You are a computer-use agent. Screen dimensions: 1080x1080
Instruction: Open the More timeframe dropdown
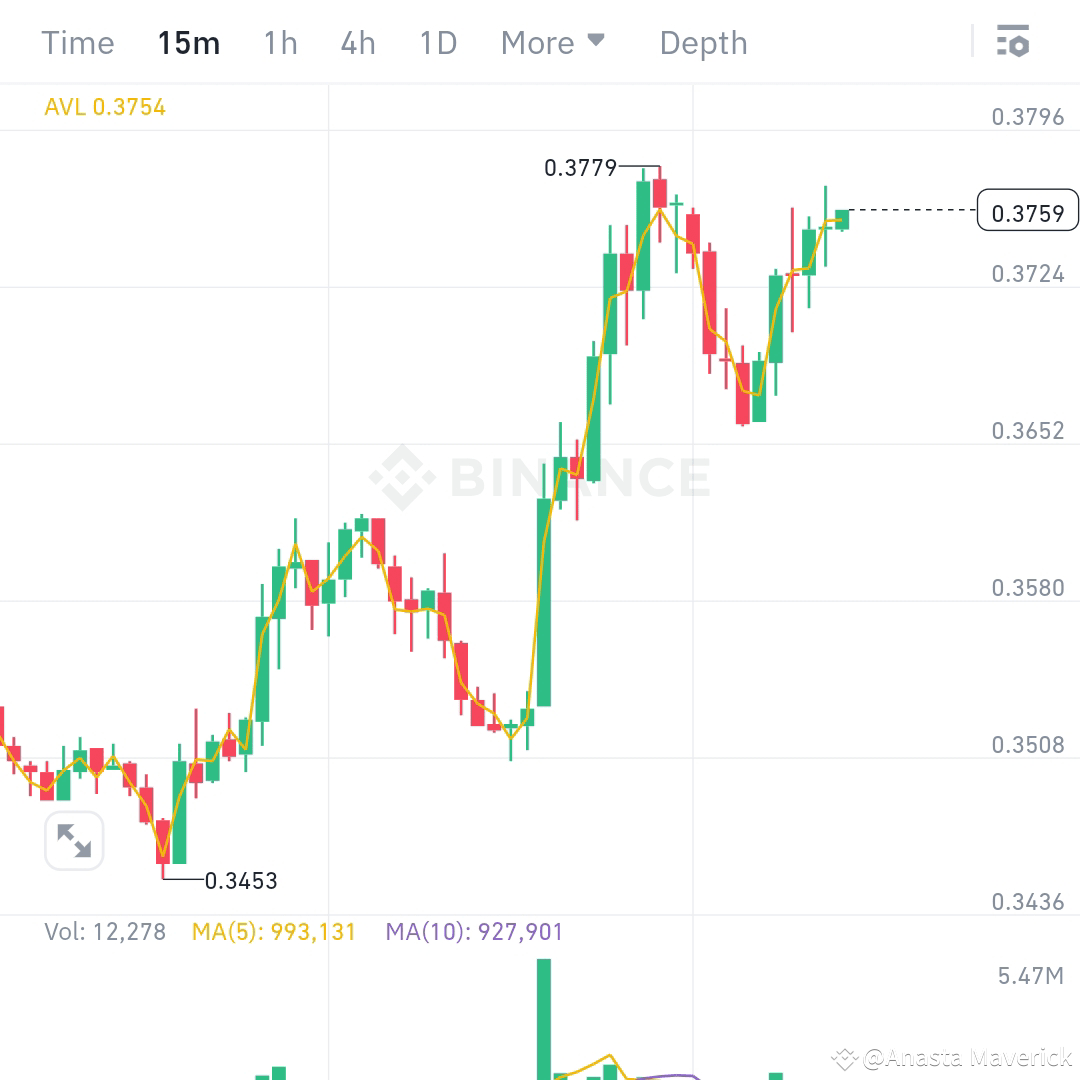coord(539,42)
